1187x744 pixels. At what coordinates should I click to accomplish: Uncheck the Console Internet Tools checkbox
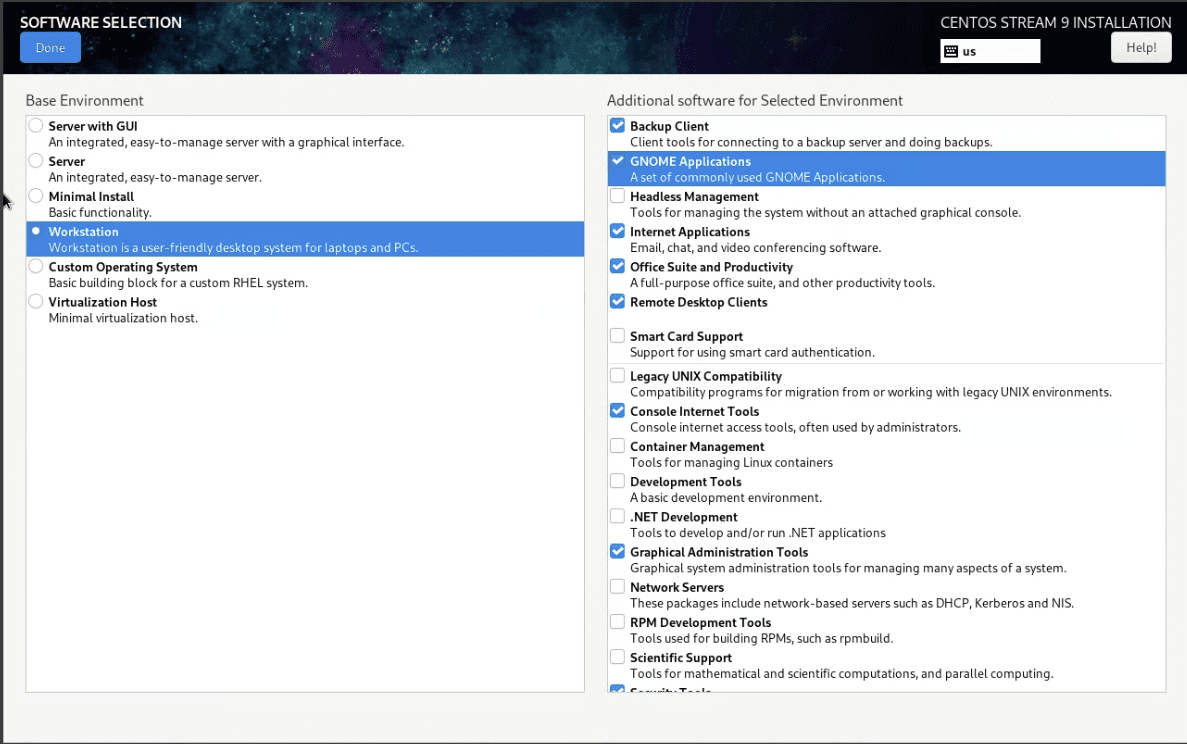[x=618, y=411]
